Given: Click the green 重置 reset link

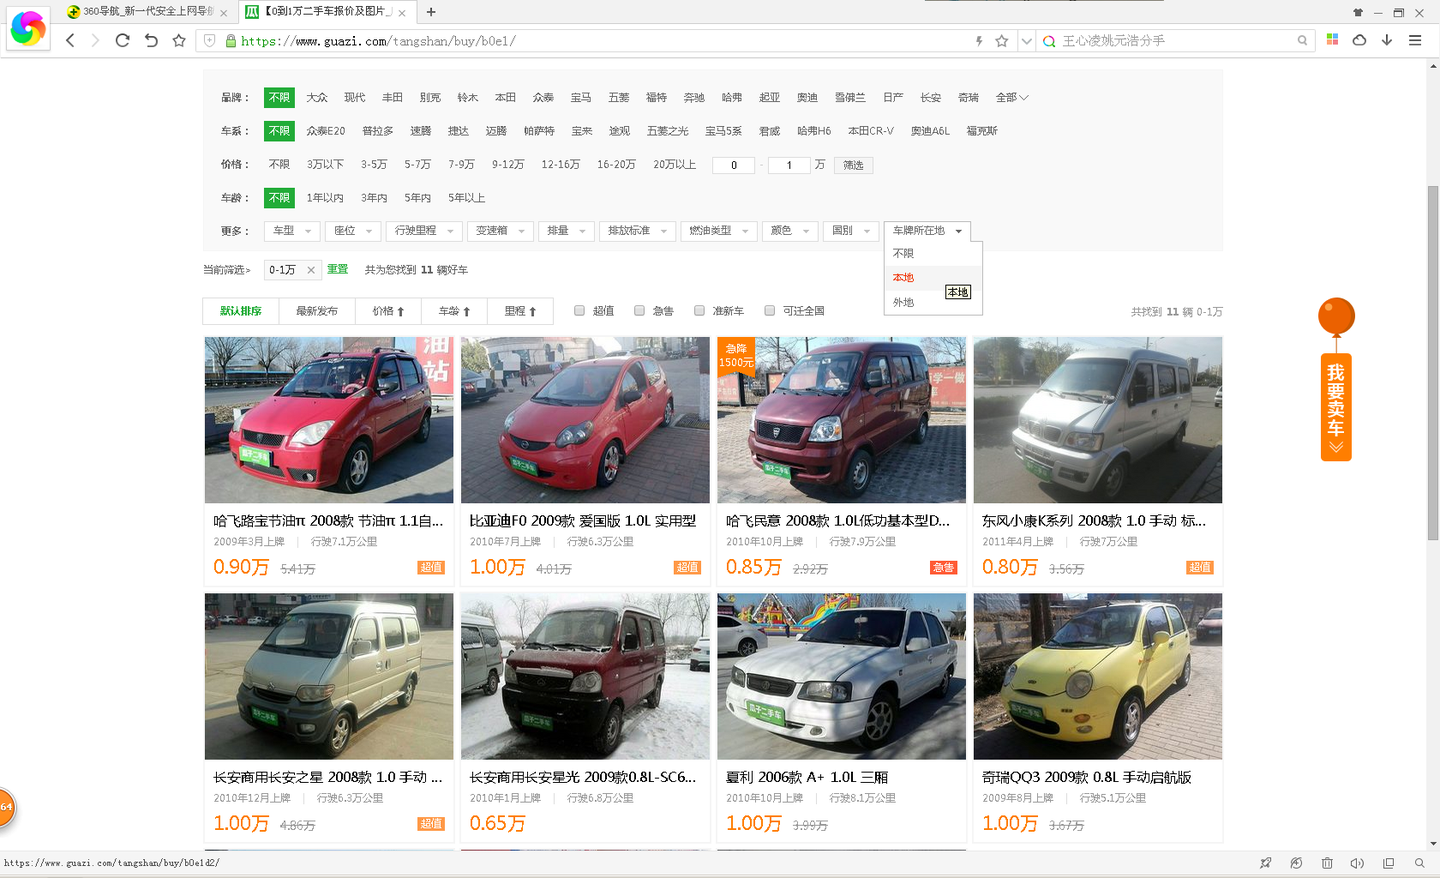Looking at the screenshot, I should [338, 270].
